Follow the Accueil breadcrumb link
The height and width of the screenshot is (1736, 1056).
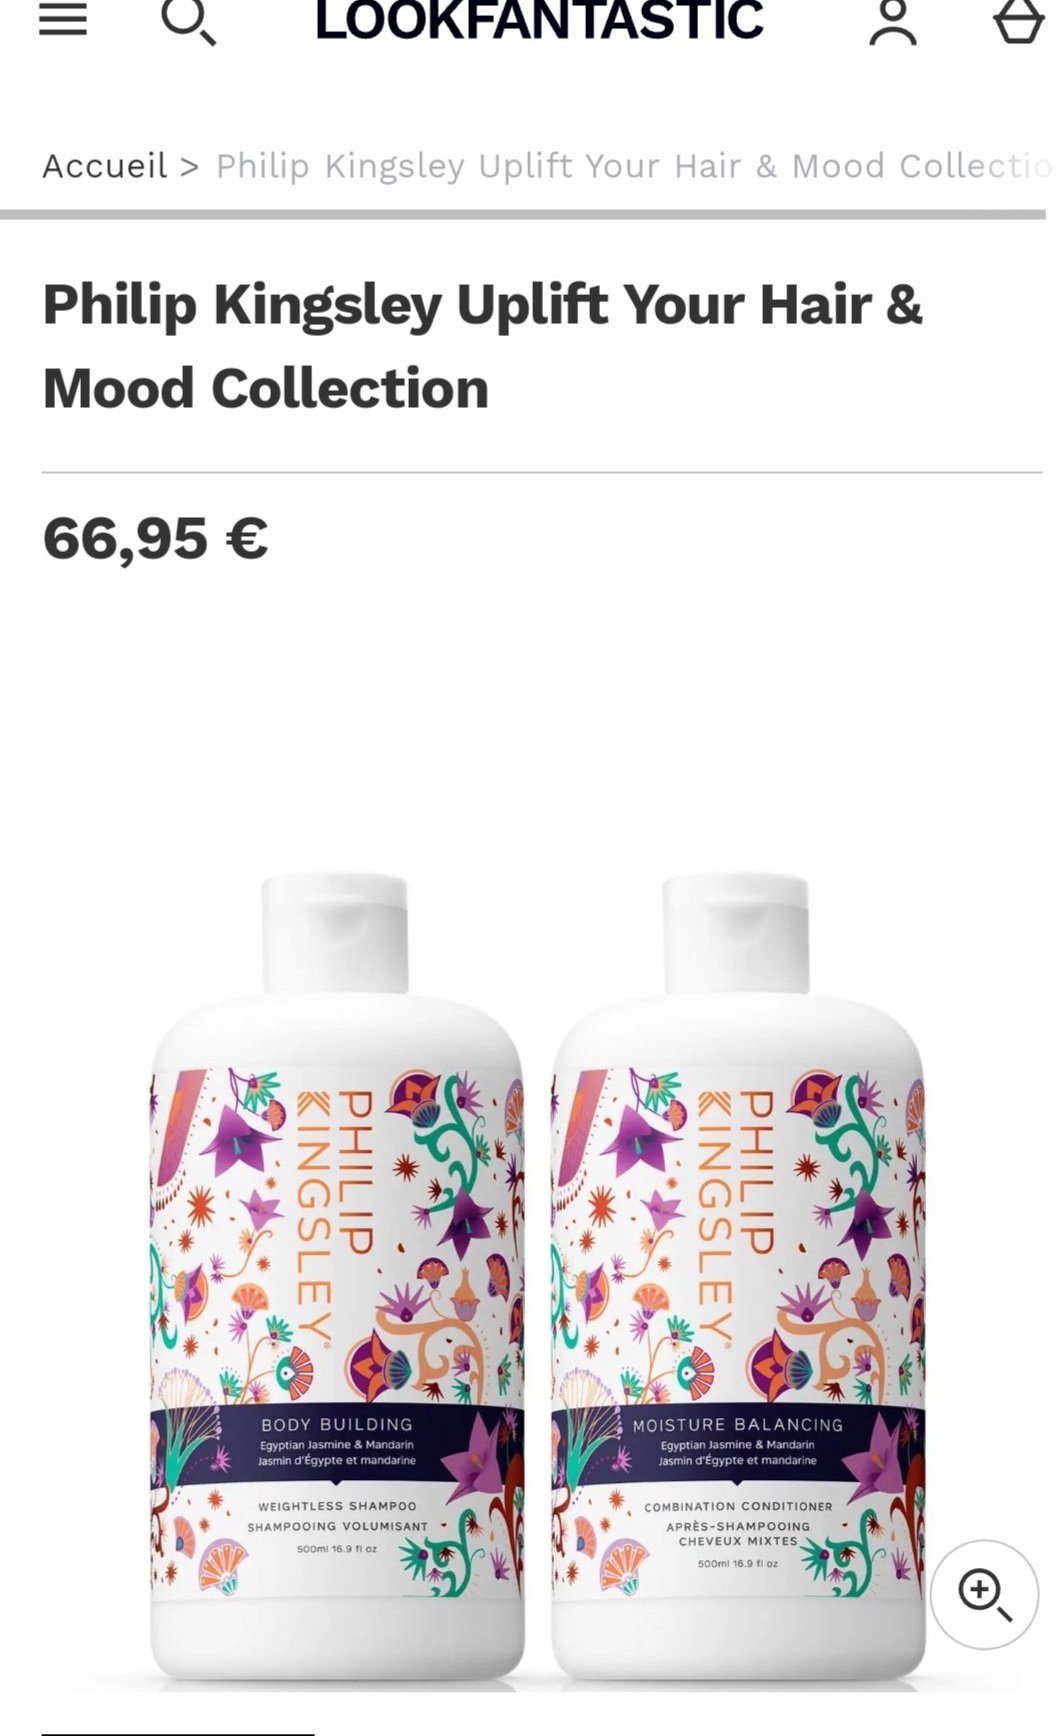tap(105, 166)
